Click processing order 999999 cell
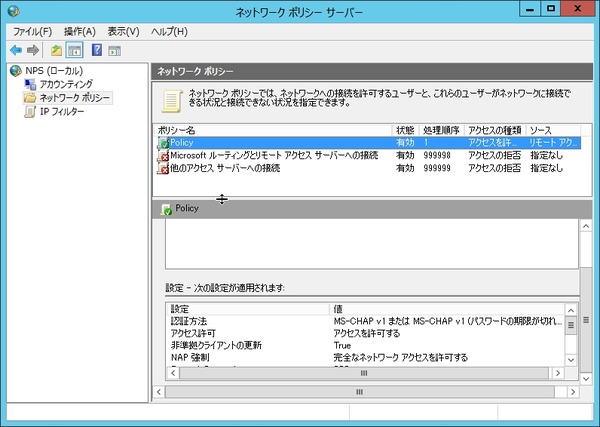 pos(437,168)
